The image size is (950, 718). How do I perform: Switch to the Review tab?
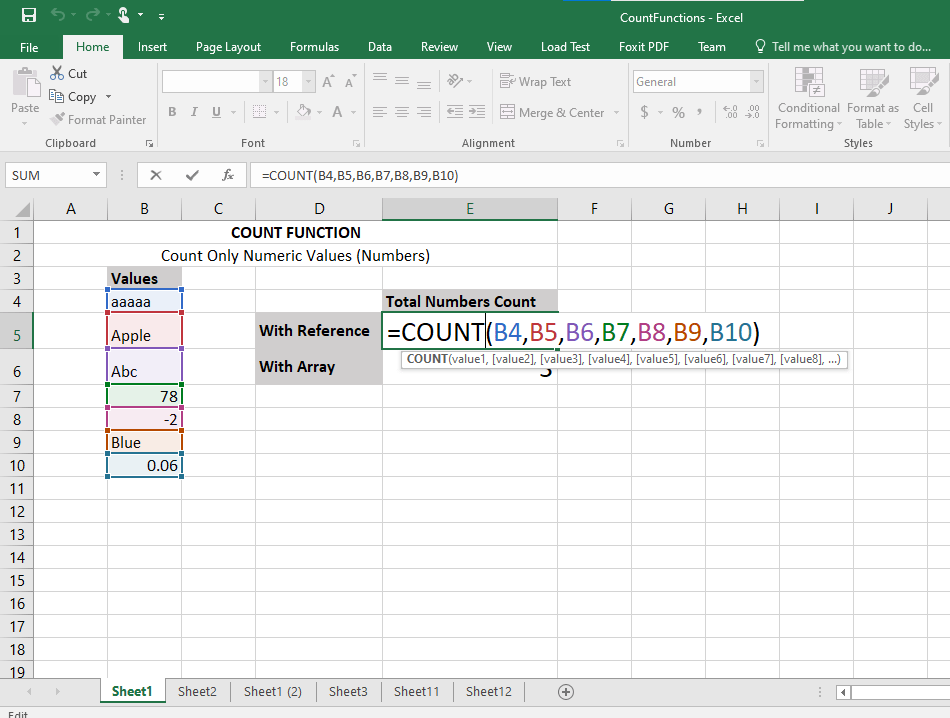pyautogui.click(x=439, y=47)
